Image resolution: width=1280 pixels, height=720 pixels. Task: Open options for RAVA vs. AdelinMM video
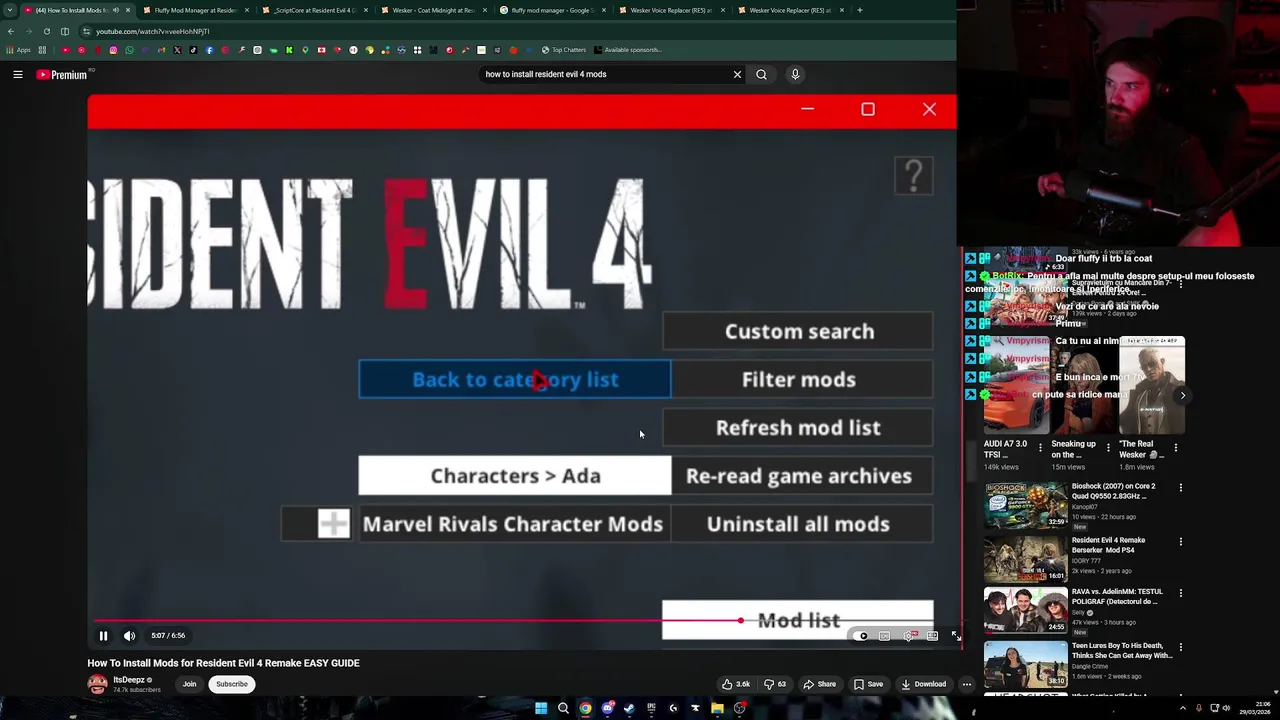pyautogui.click(x=1181, y=593)
